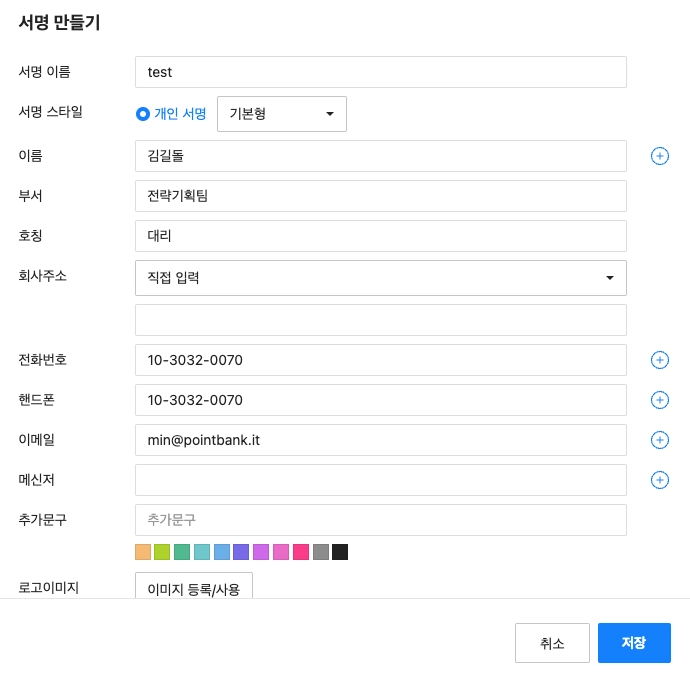The height and width of the screenshot is (675, 690).
Task: Add an extra 이메일 using the plus icon
Action: 660,440
